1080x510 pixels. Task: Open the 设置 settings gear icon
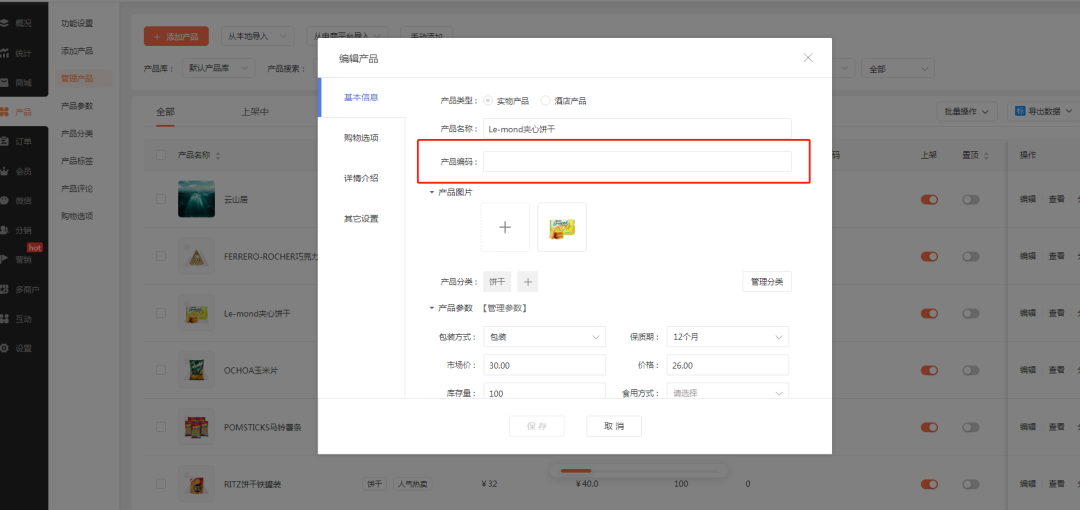point(5,349)
